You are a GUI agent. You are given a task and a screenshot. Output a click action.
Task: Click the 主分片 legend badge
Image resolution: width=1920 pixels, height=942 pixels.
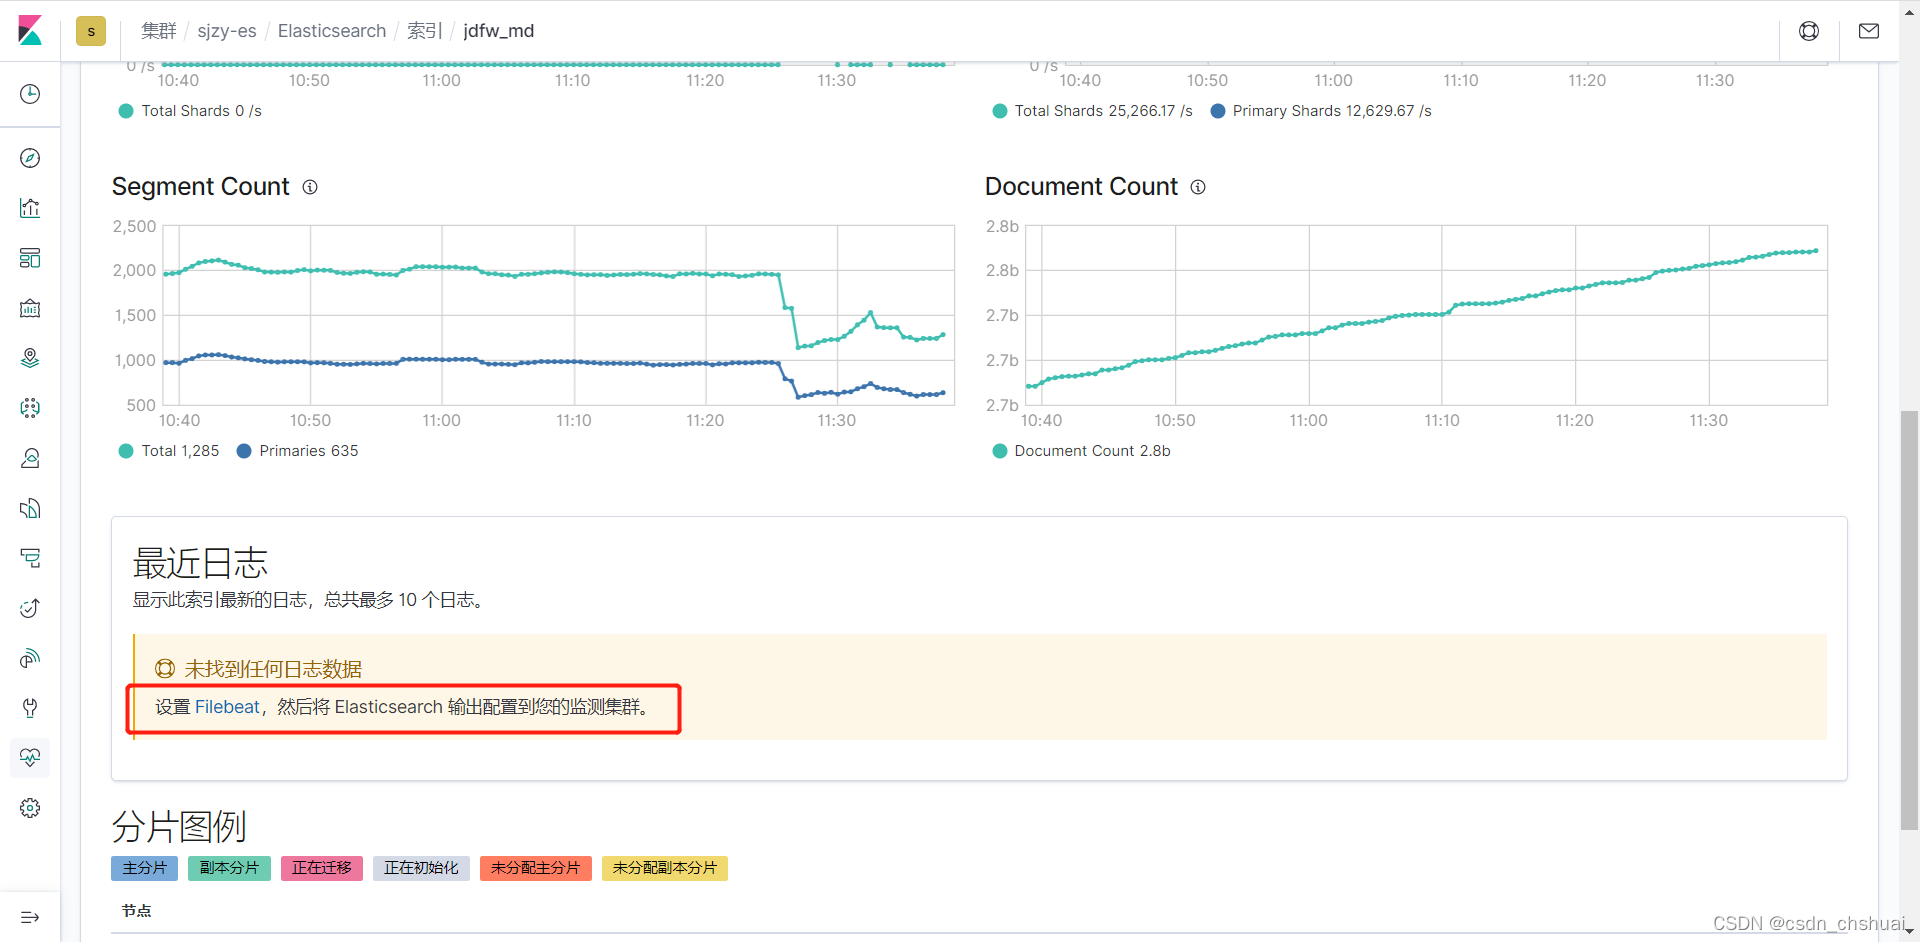click(x=144, y=868)
